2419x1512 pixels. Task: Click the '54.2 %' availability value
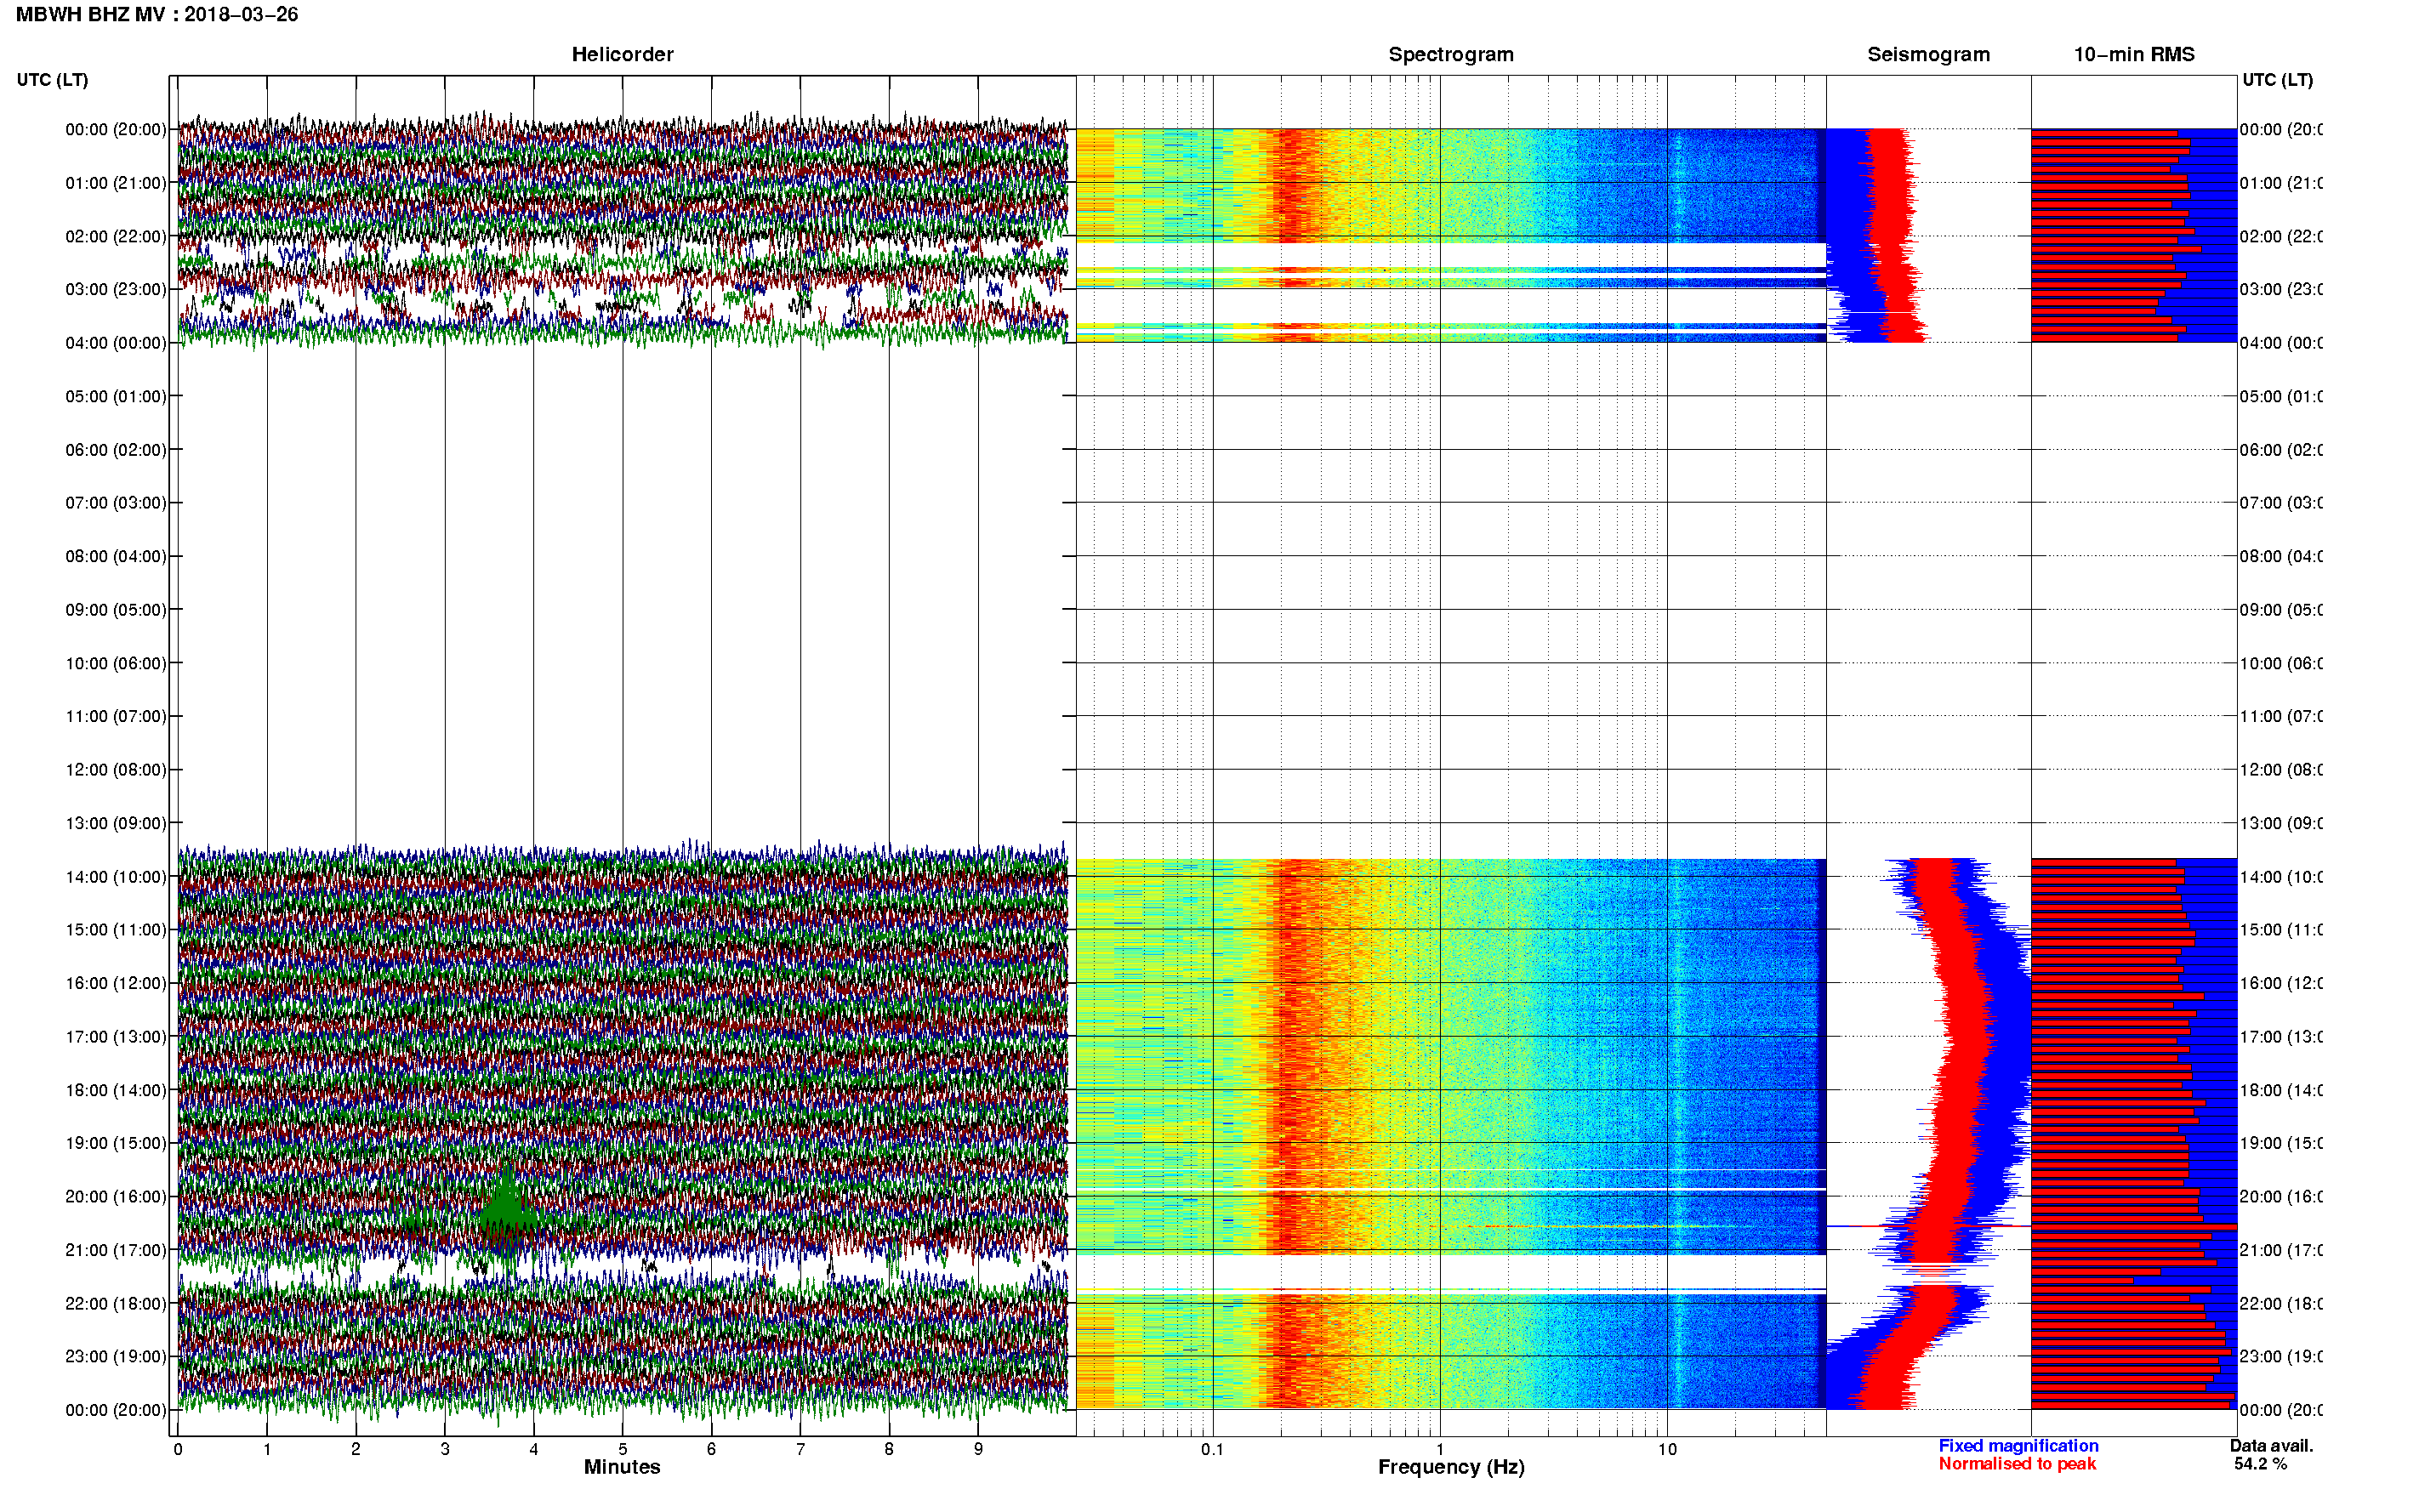pyautogui.click(x=2260, y=1464)
